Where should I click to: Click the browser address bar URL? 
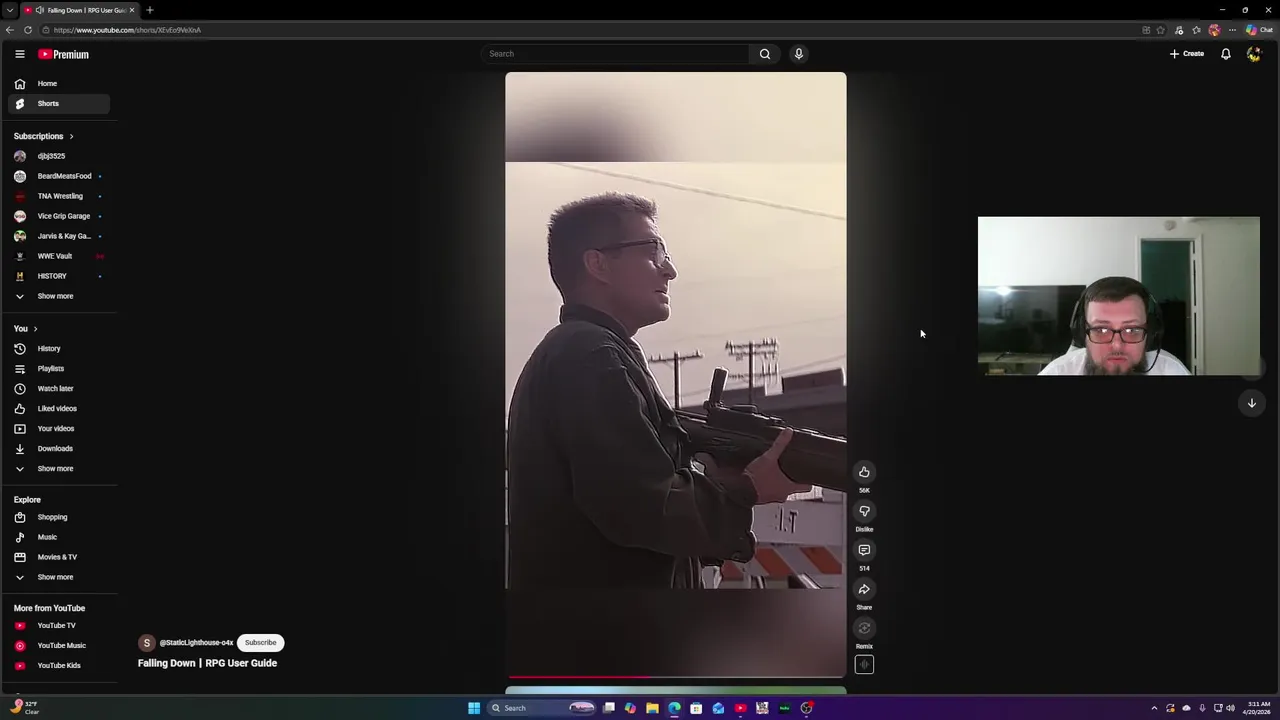point(127,30)
